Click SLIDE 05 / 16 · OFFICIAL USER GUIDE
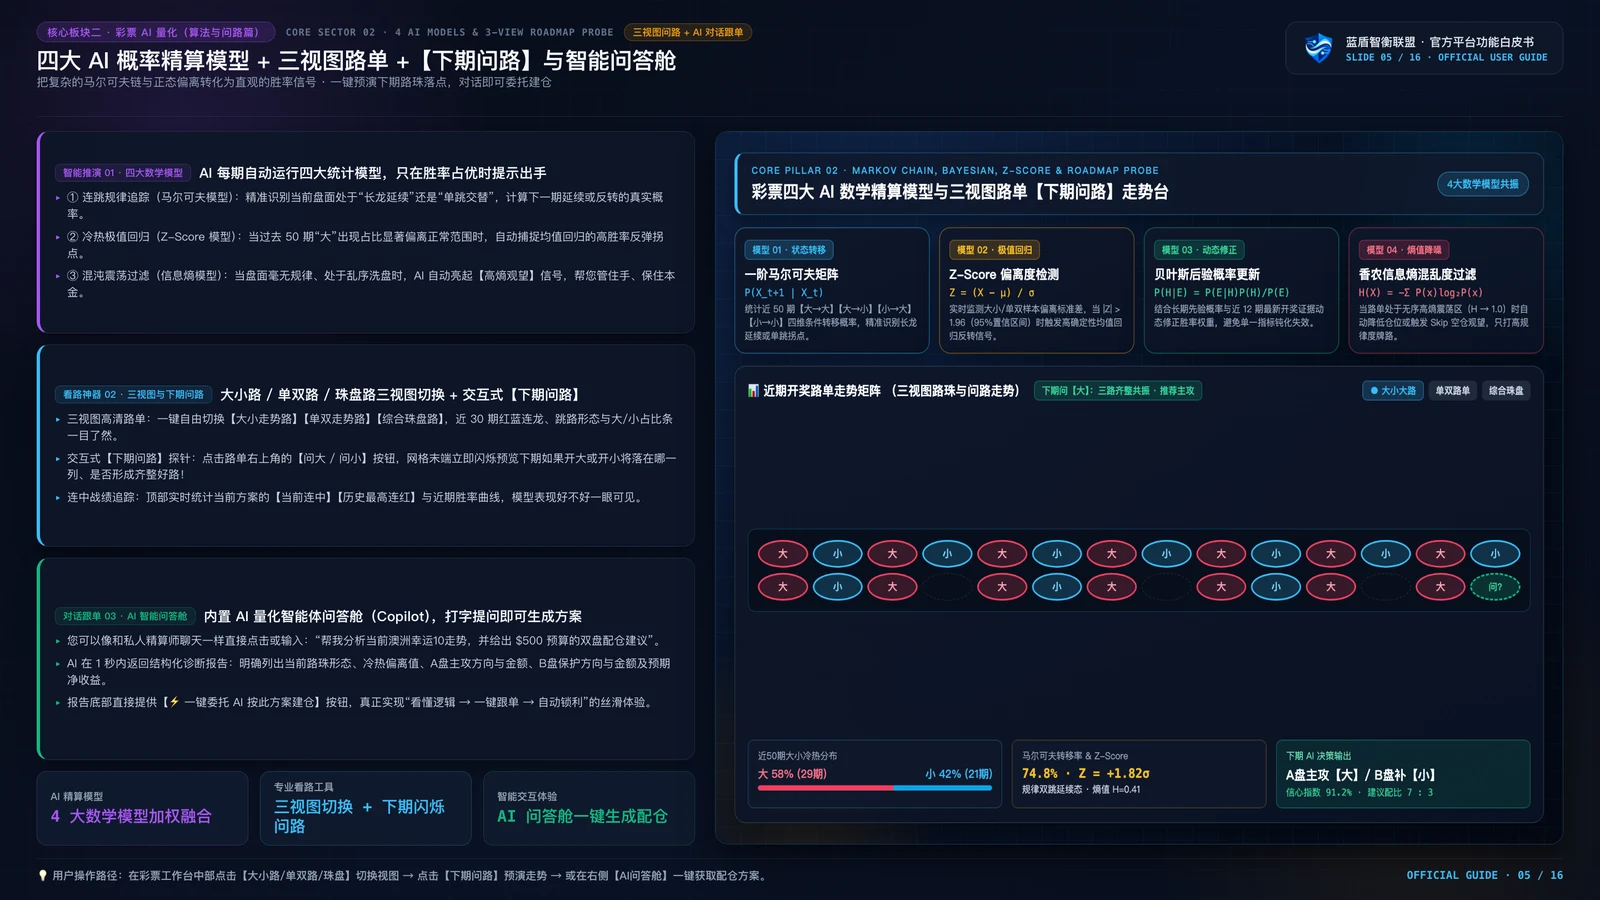 (x=1446, y=58)
